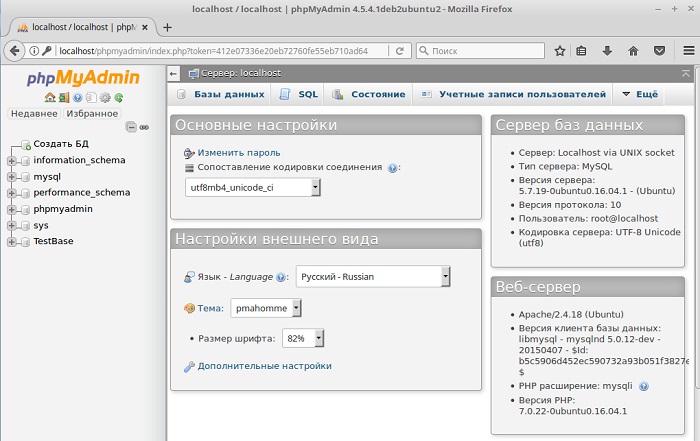Switch to the Базы данных tab
Image resolution: width=700 pixels, height=441 pixels.
tap(221, 94)
